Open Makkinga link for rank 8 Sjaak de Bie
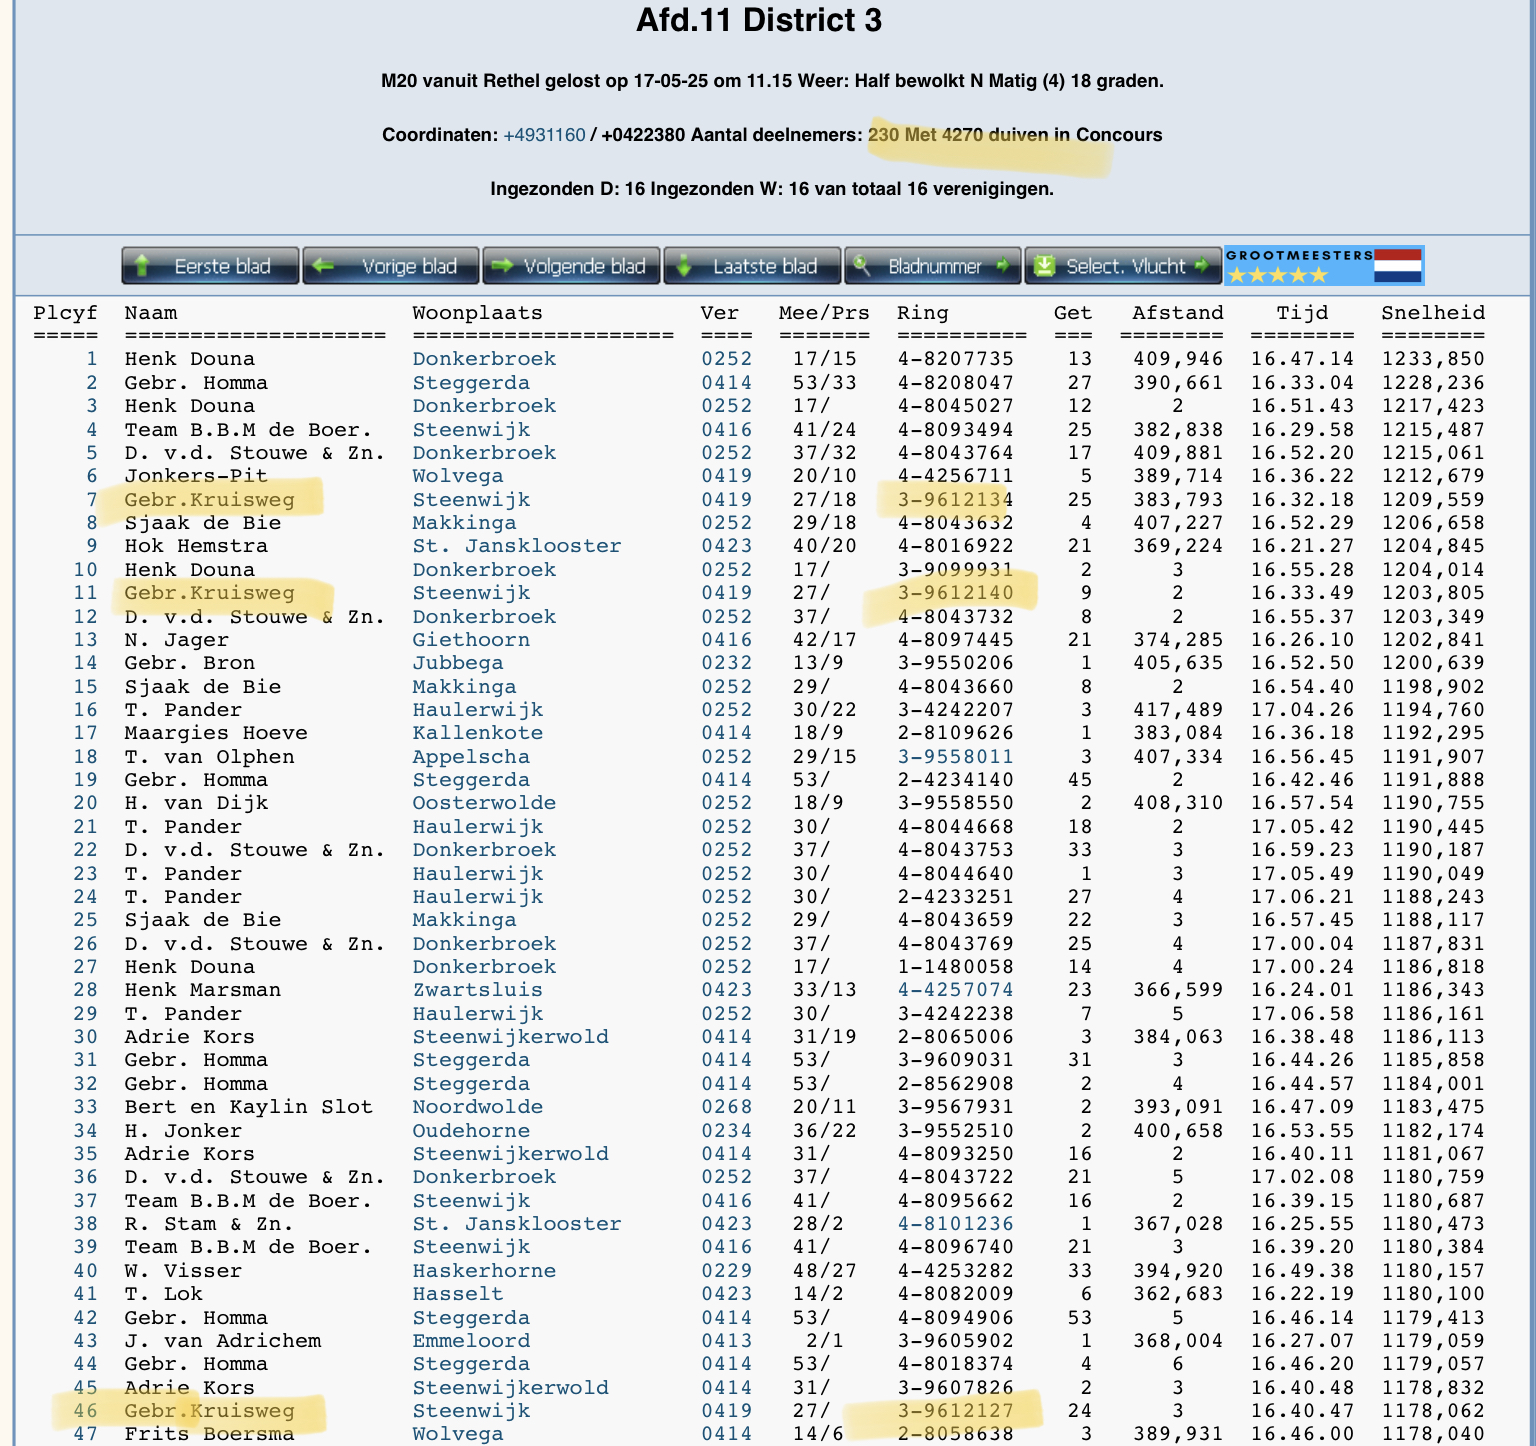This screenshot has height=1446, width=1536. tap(465, 523)
